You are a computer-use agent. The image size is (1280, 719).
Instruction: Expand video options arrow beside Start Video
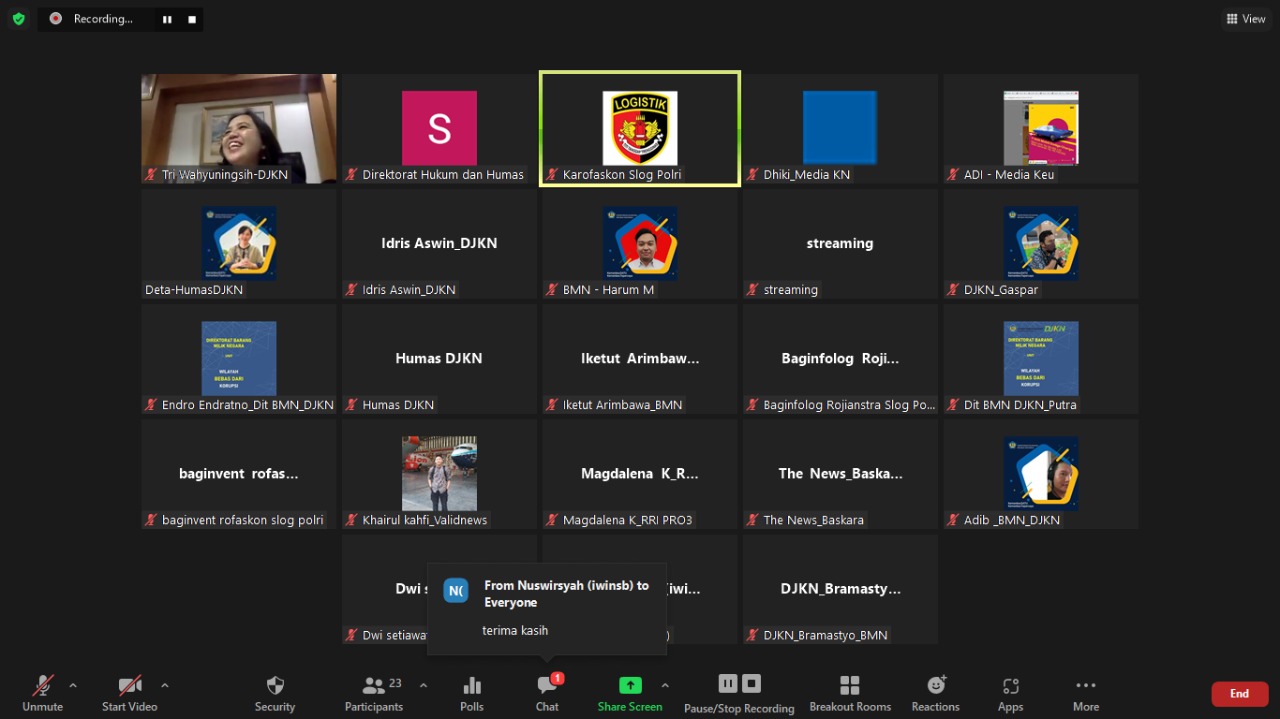point(164,686)
